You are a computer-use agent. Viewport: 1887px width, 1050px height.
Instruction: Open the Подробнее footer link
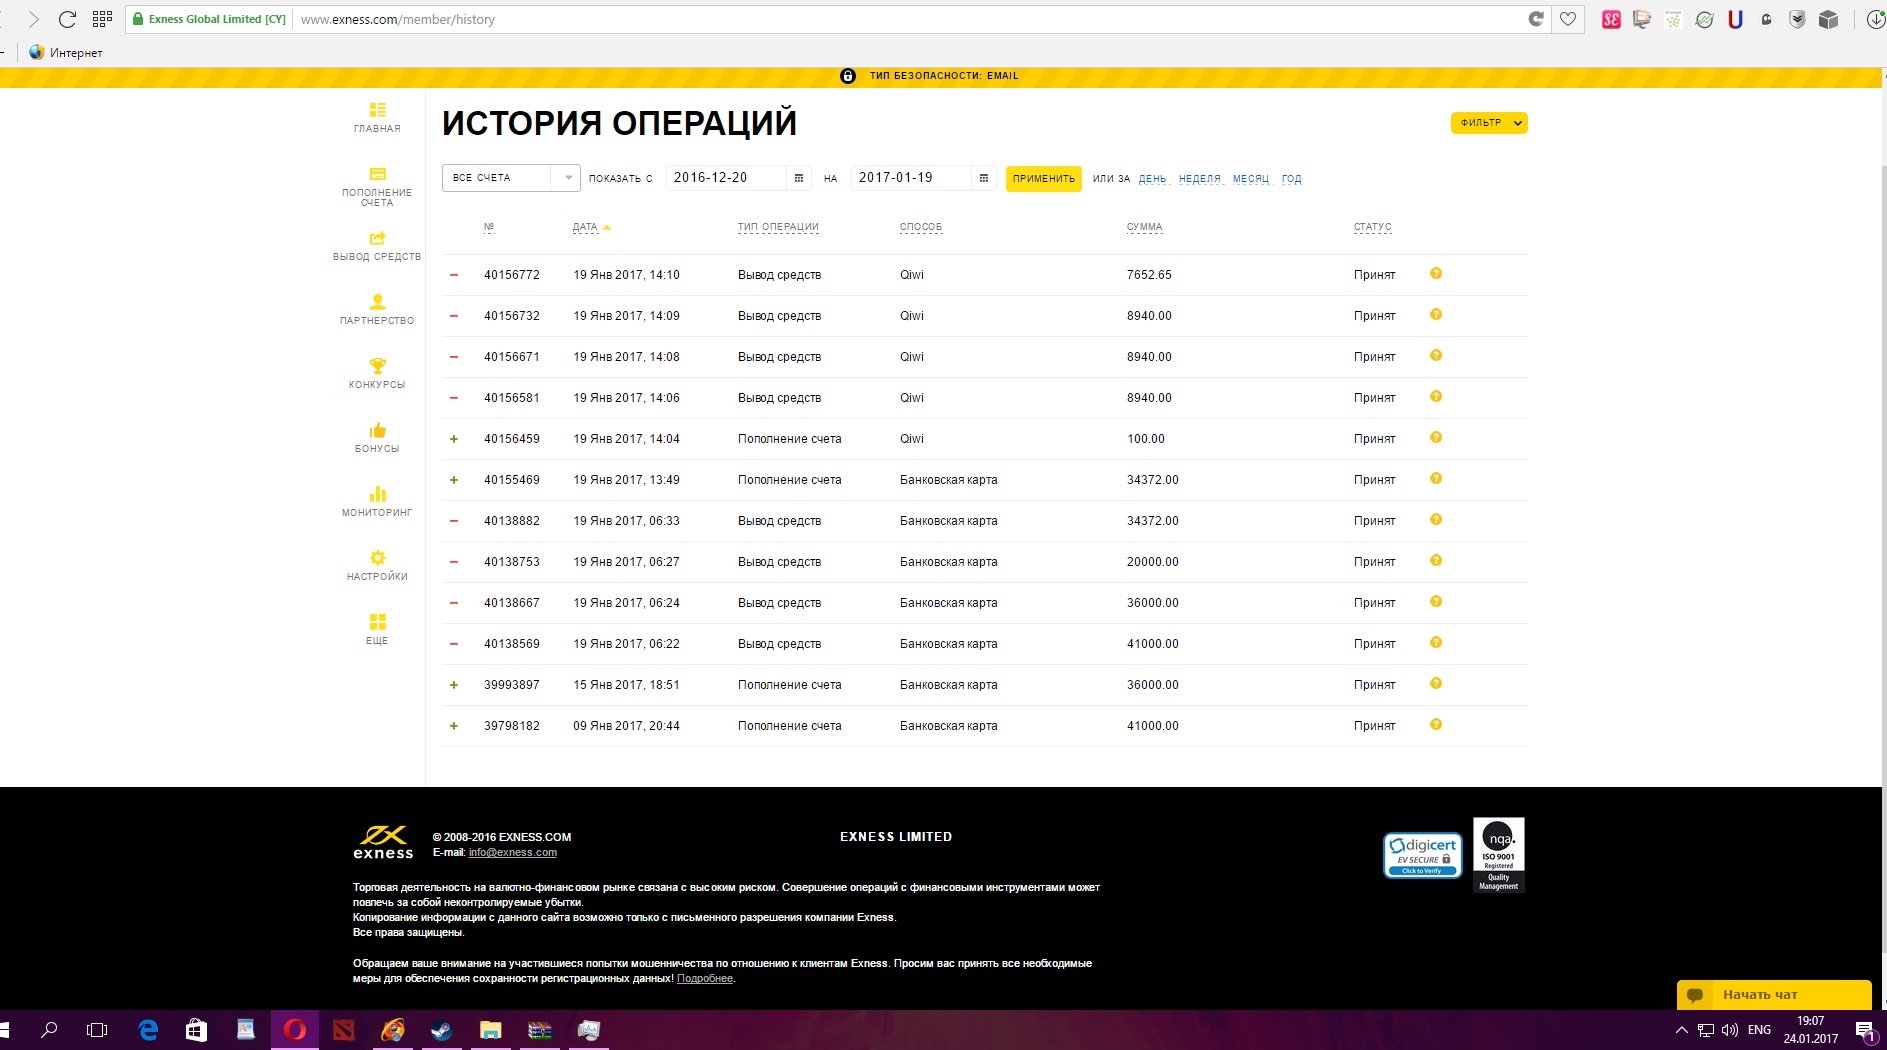[x=705, y=979]
